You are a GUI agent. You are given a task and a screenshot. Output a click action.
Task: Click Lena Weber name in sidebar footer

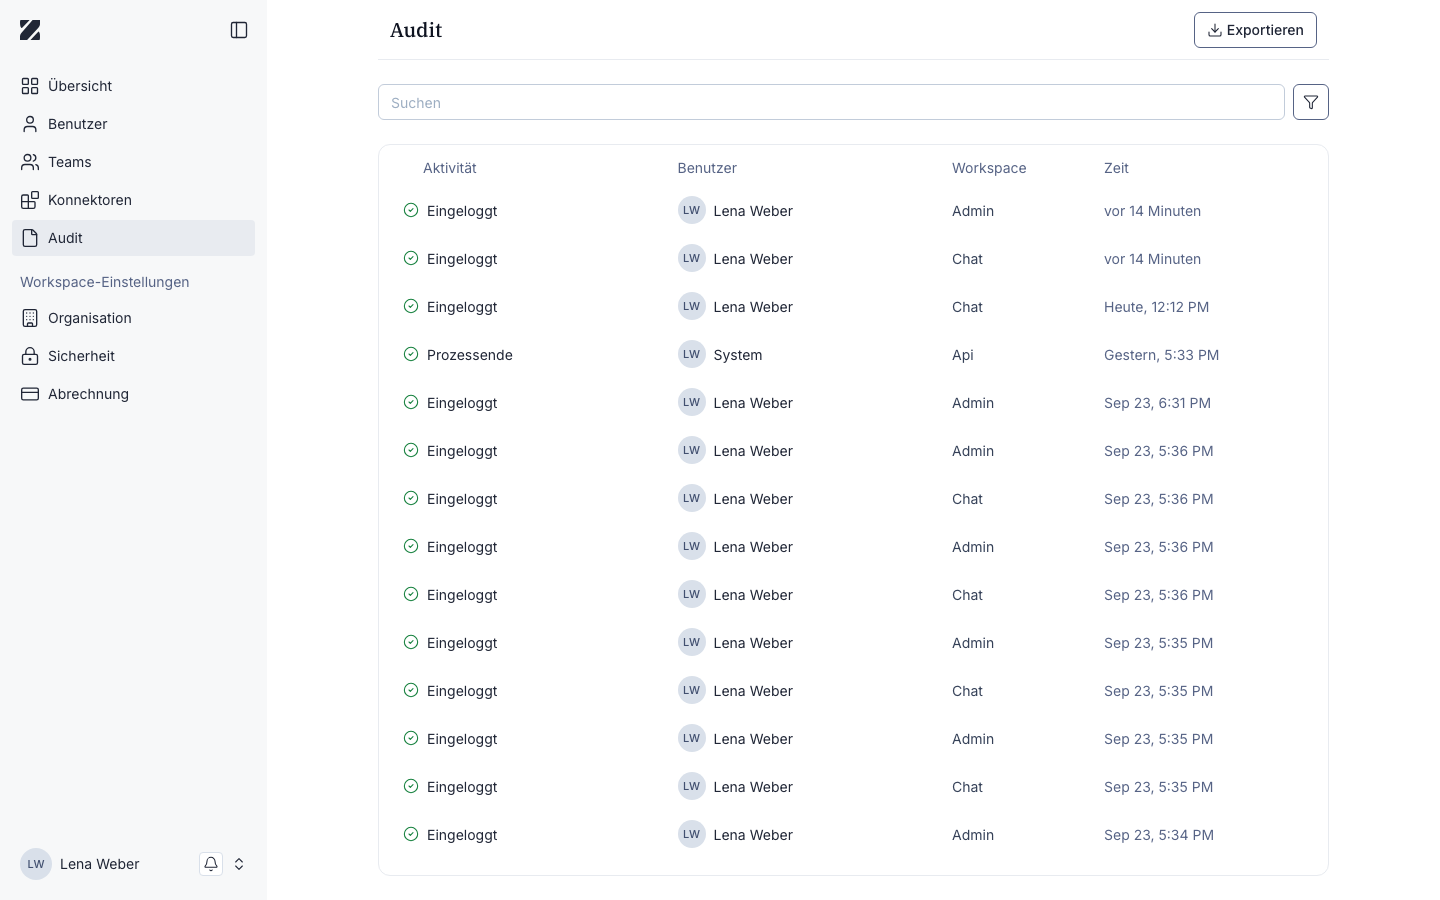click(100, 864)
